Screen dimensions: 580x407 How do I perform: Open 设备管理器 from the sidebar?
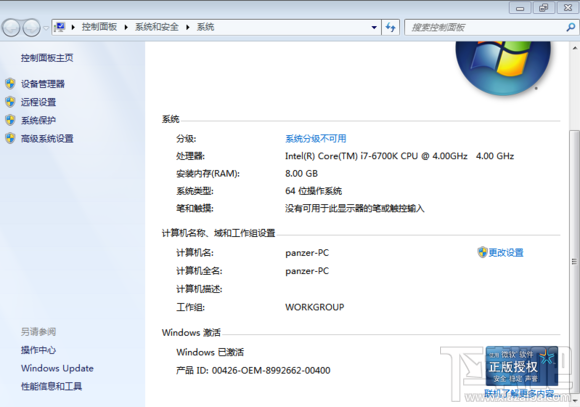[43, 84]
